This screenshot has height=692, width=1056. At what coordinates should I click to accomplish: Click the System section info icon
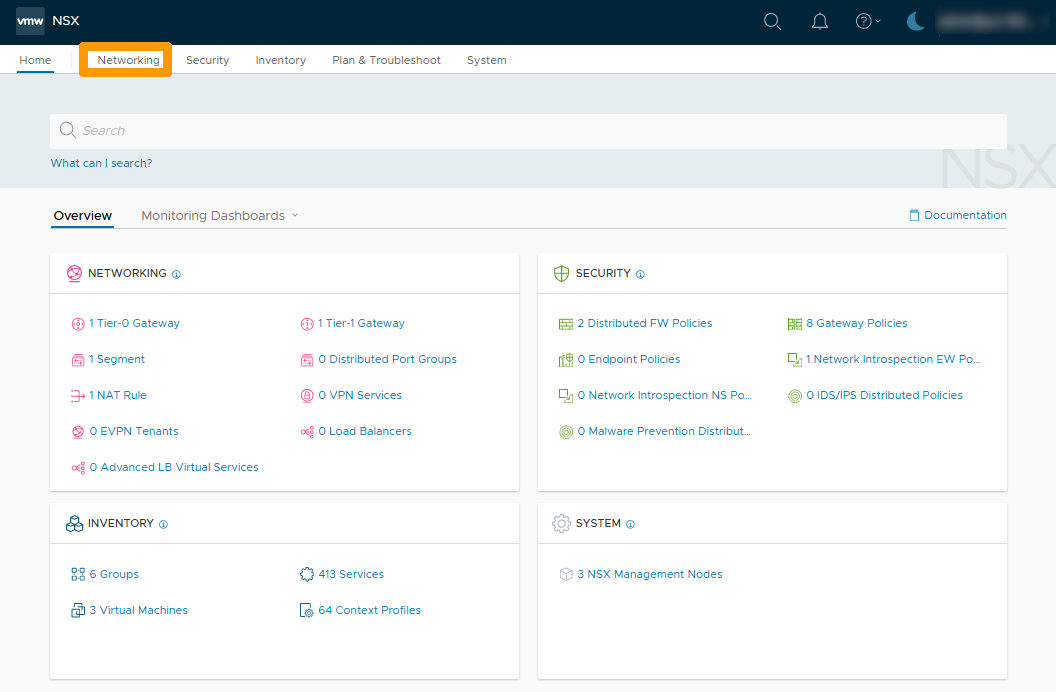tap(631, 524)
